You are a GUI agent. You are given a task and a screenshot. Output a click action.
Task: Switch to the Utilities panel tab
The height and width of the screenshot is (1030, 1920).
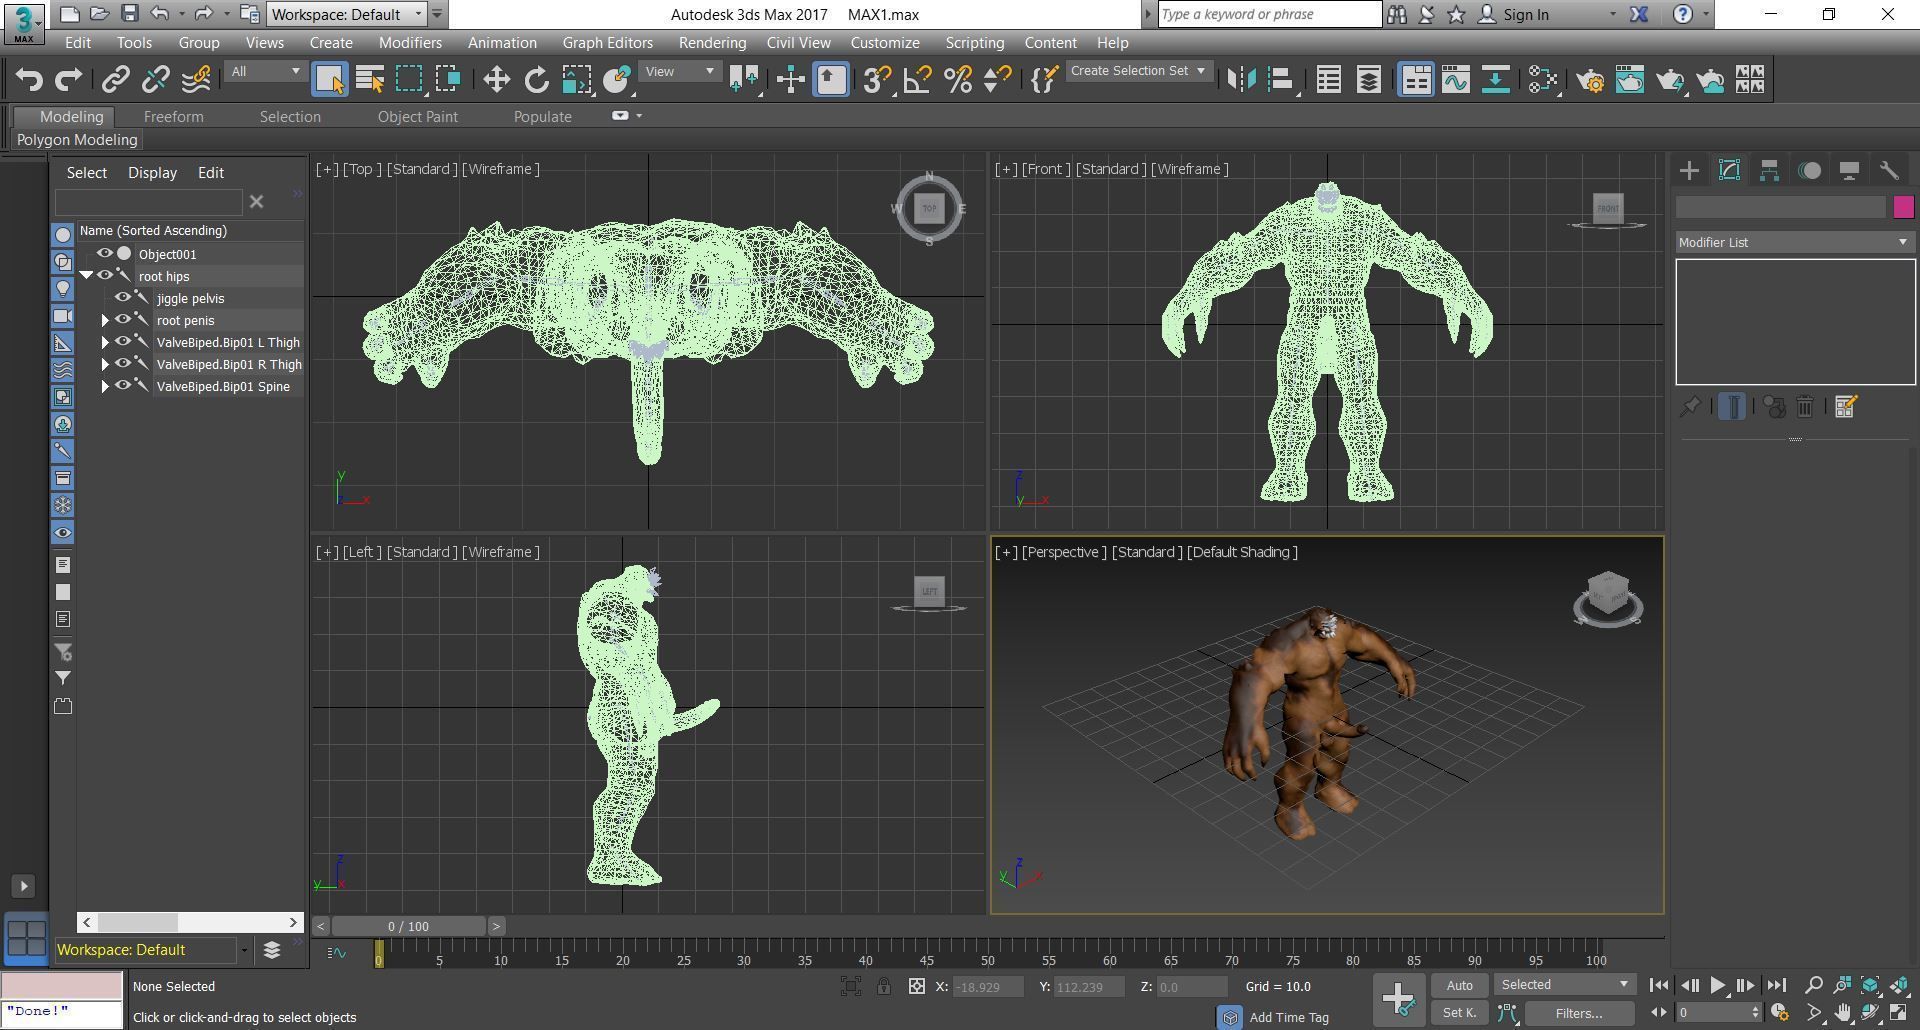tap(1889, 171)
